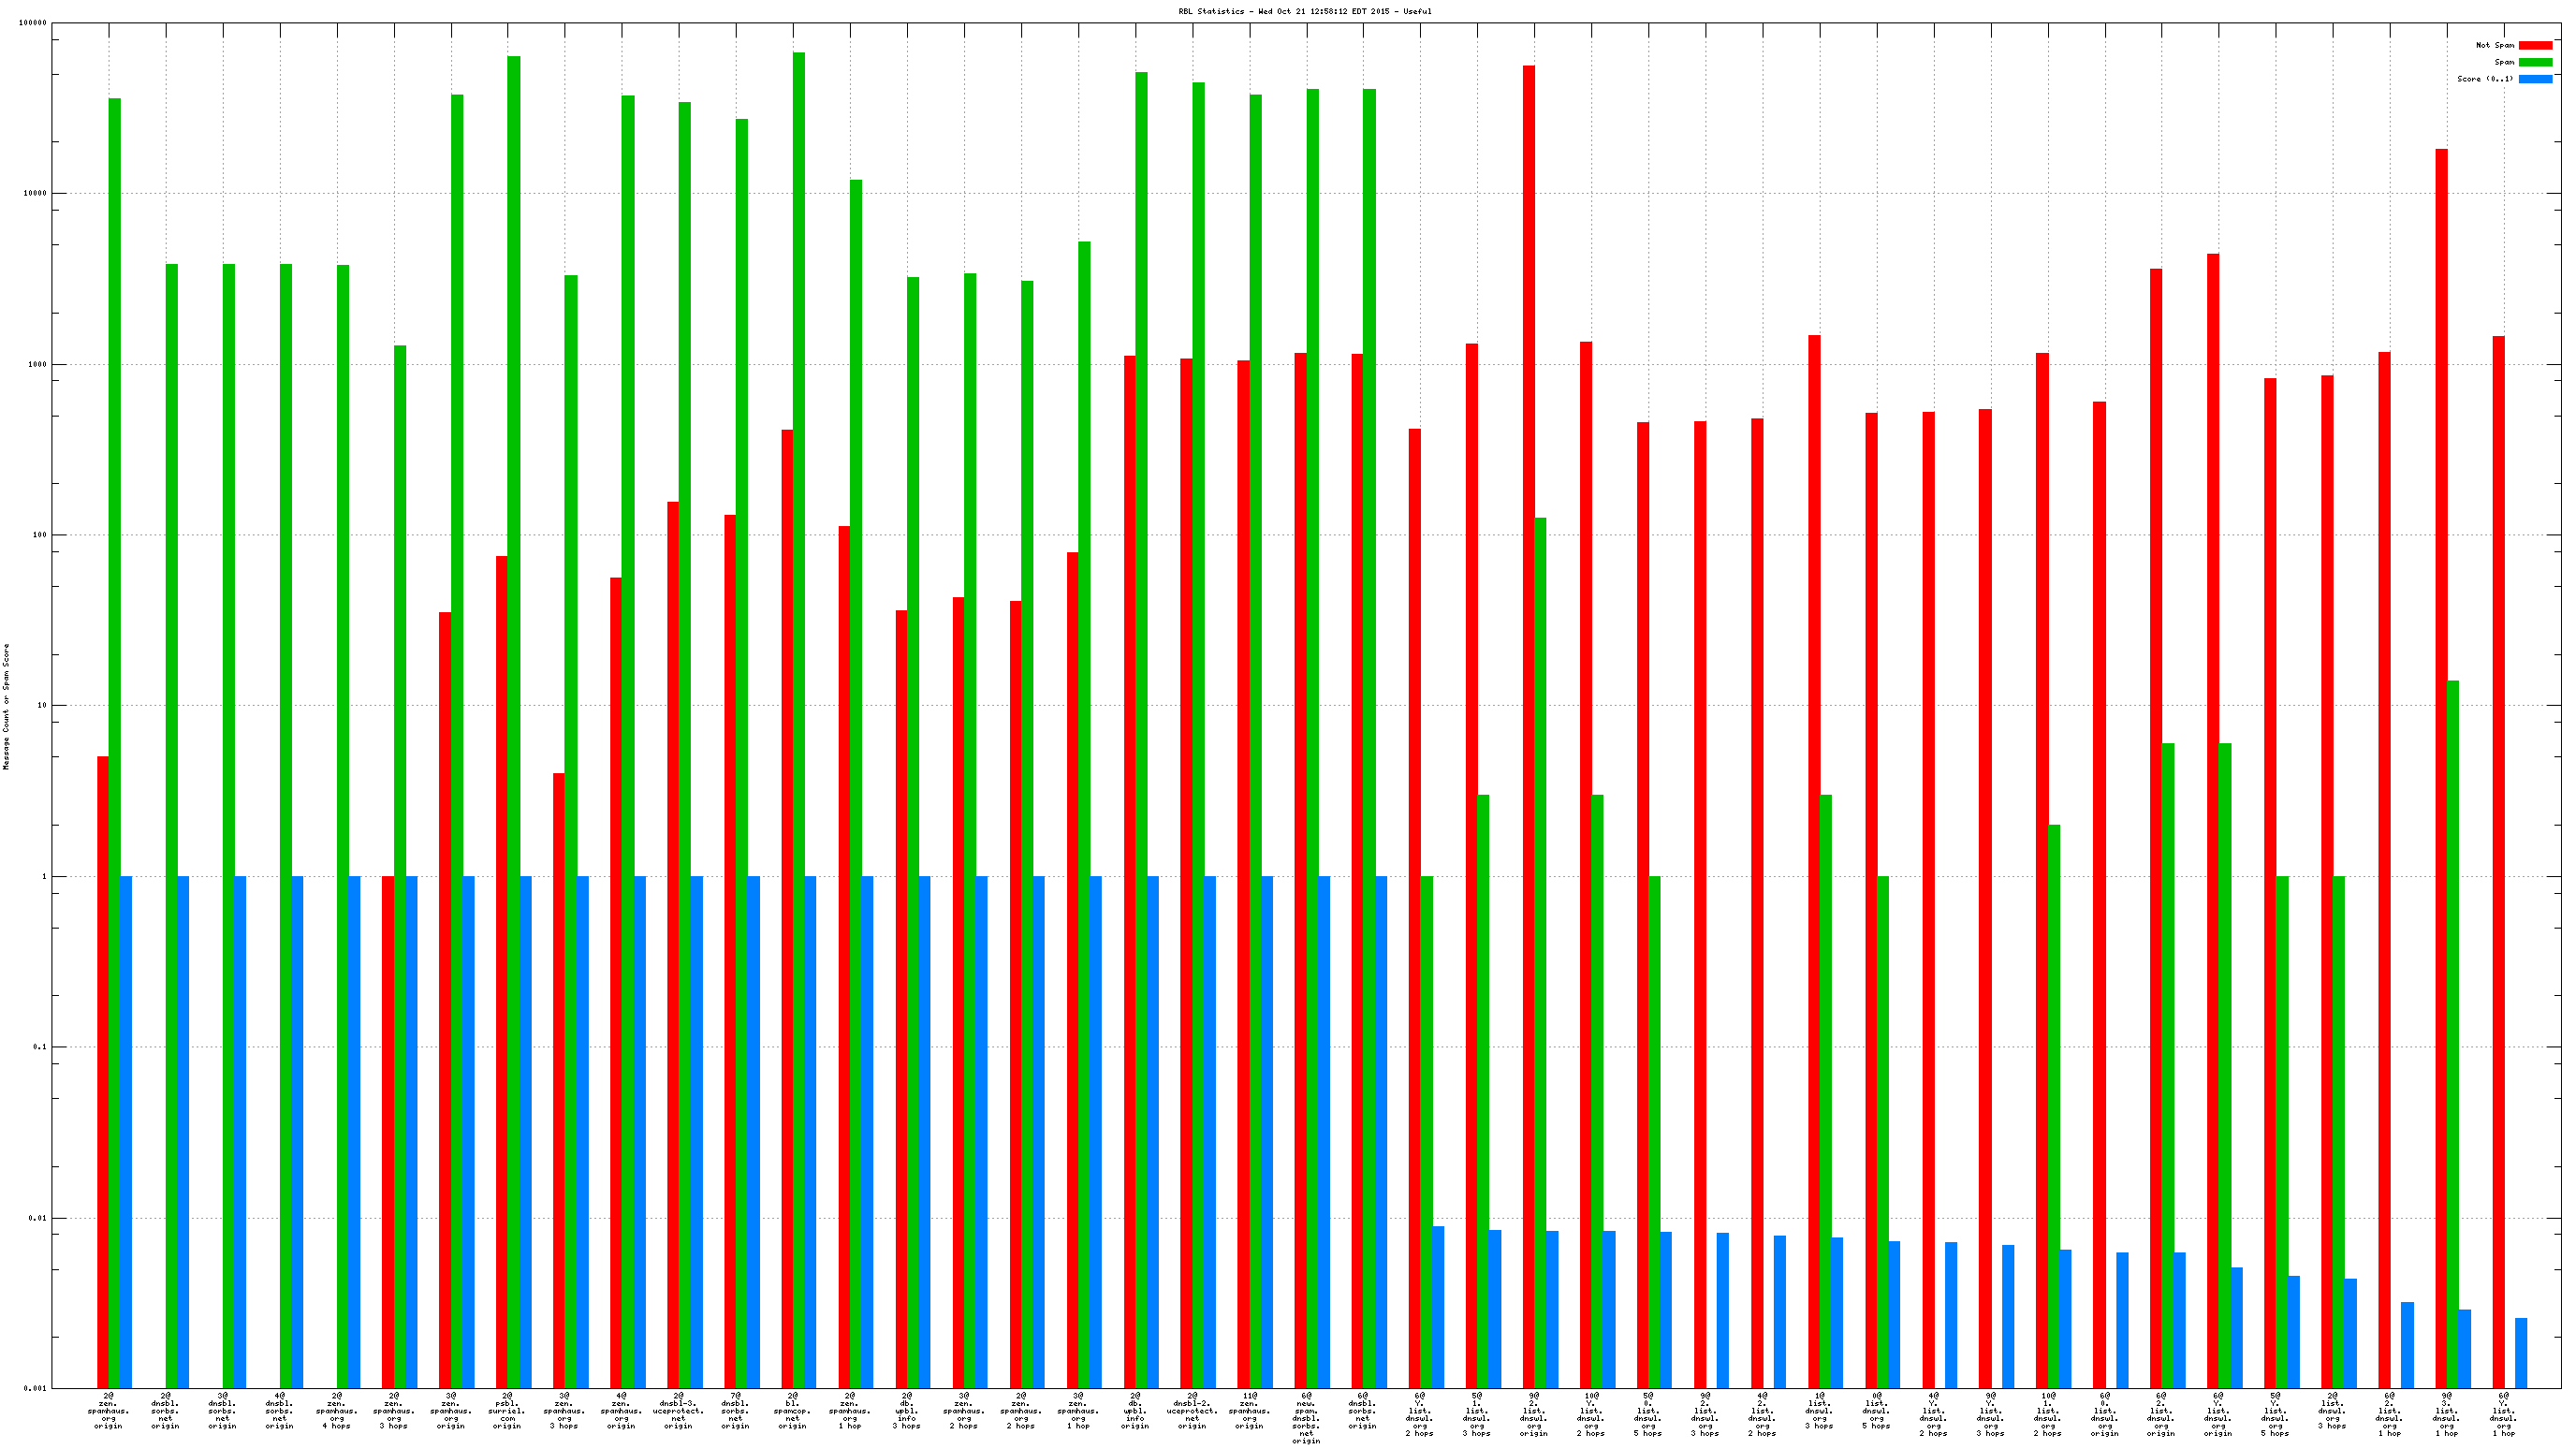The image size is (2576, 1449).
Task: Click the leftmost red bar in chart
Action: pyautogui.click(x=103, y=1070)
